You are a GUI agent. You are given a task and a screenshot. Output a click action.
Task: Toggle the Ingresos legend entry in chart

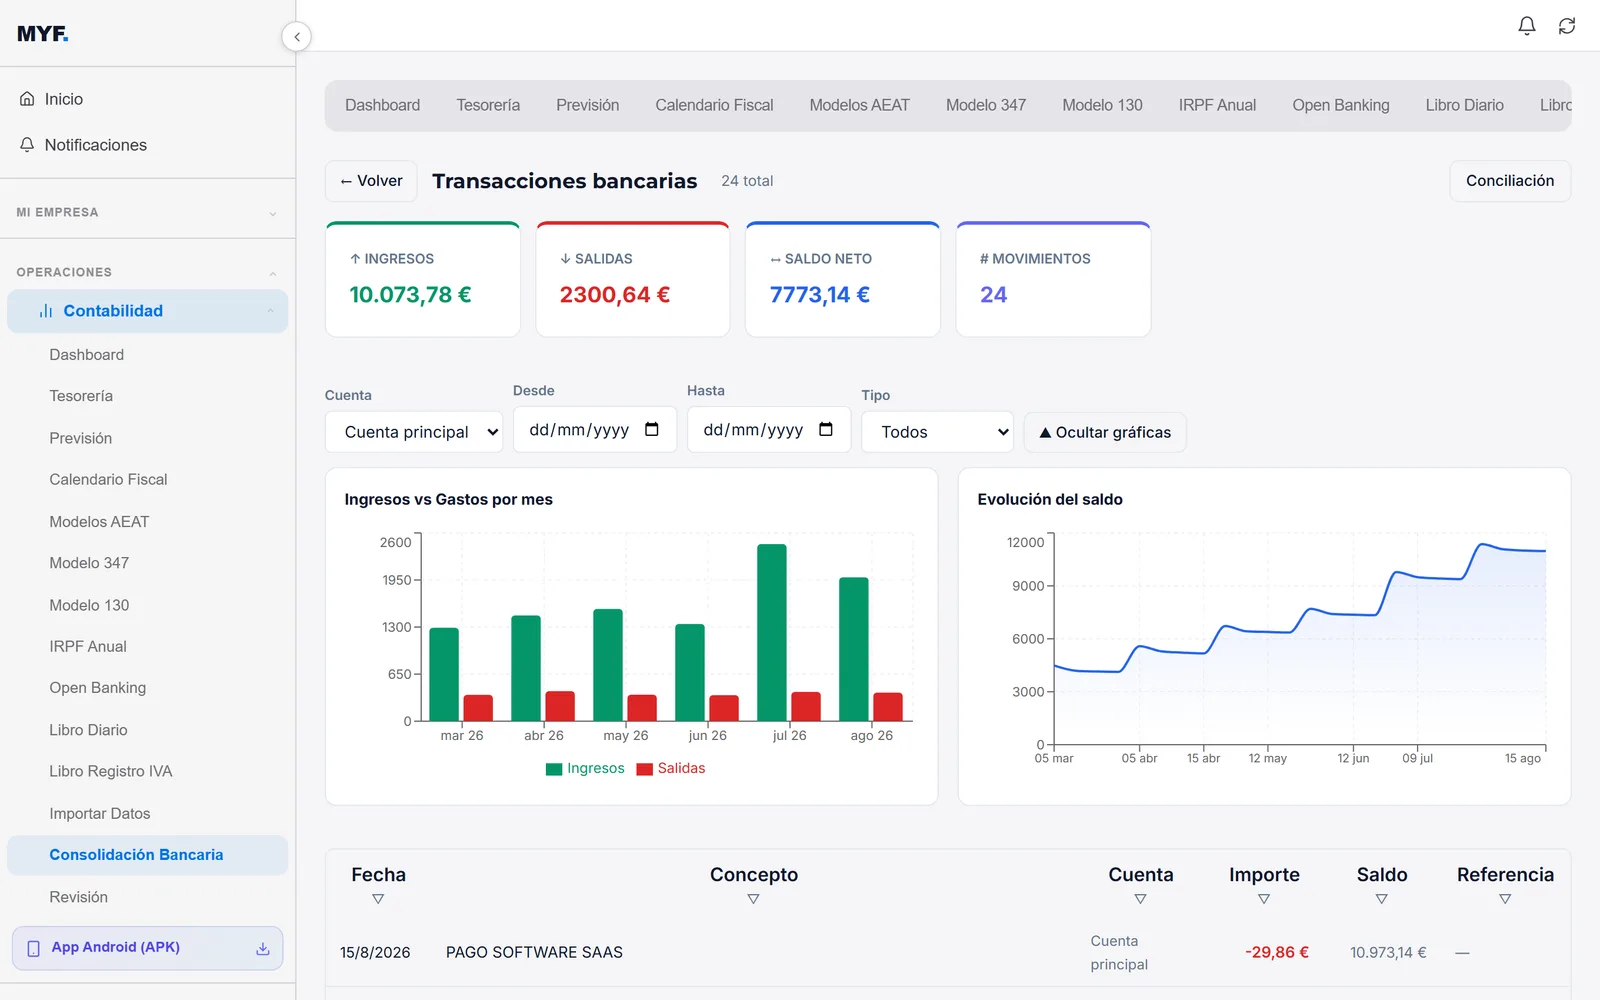585,769
